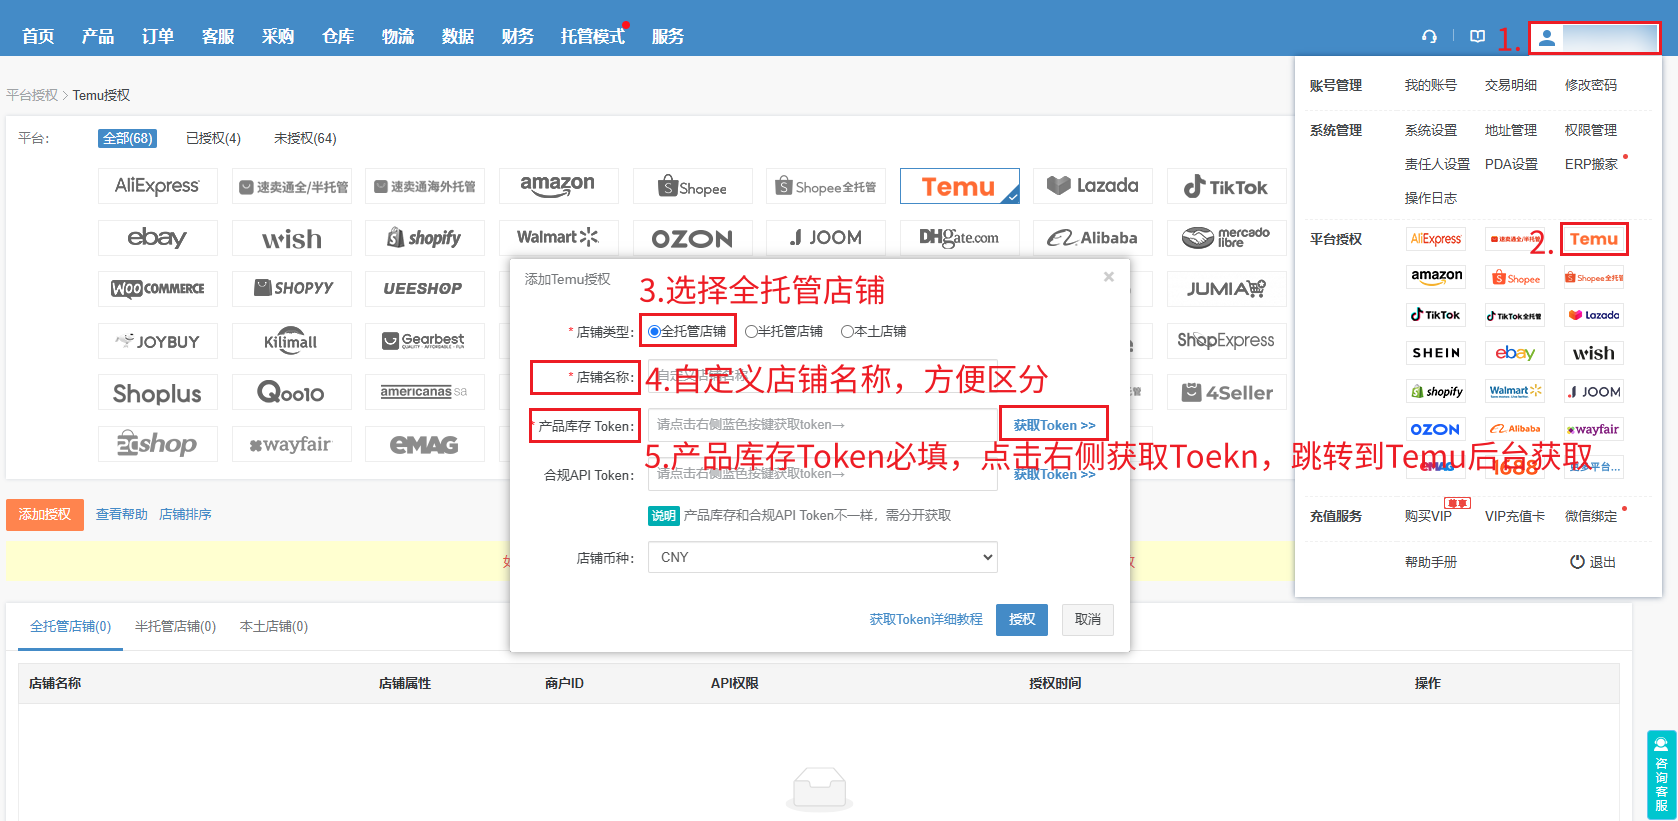Click 获取Token >> beside 合规API Token
1678x821 pixels.
1054,475
